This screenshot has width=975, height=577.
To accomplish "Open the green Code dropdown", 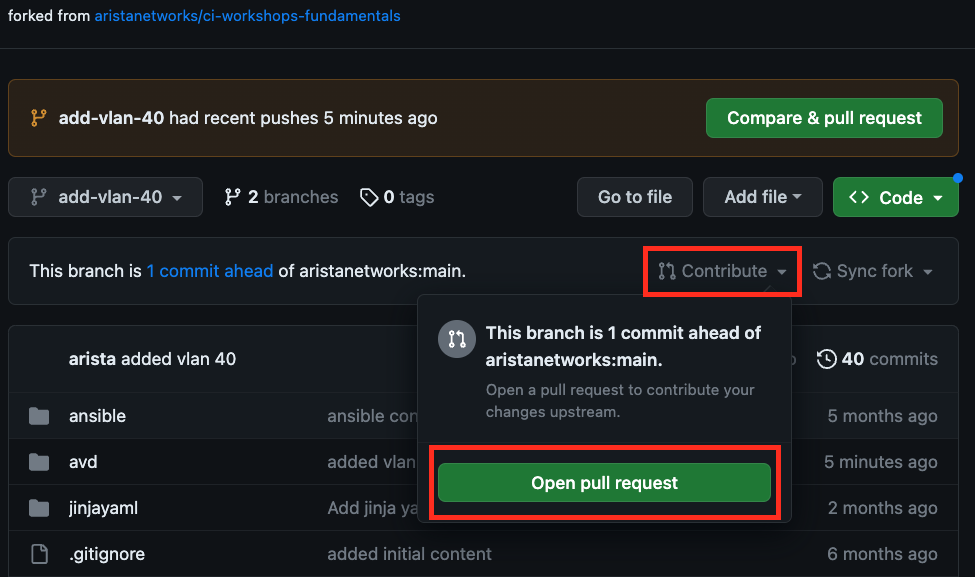I will (x=895, y=197).
